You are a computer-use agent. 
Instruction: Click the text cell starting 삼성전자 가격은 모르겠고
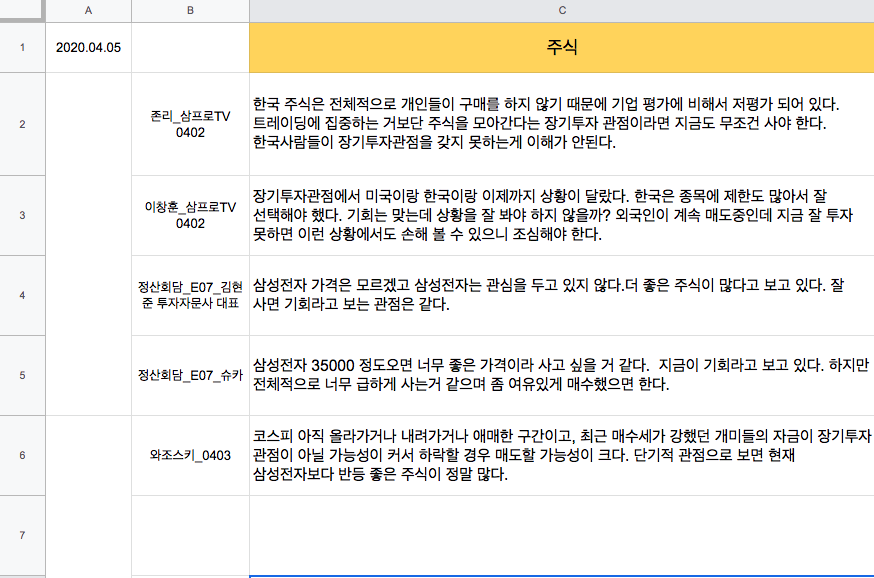click(x=562, y=295)
